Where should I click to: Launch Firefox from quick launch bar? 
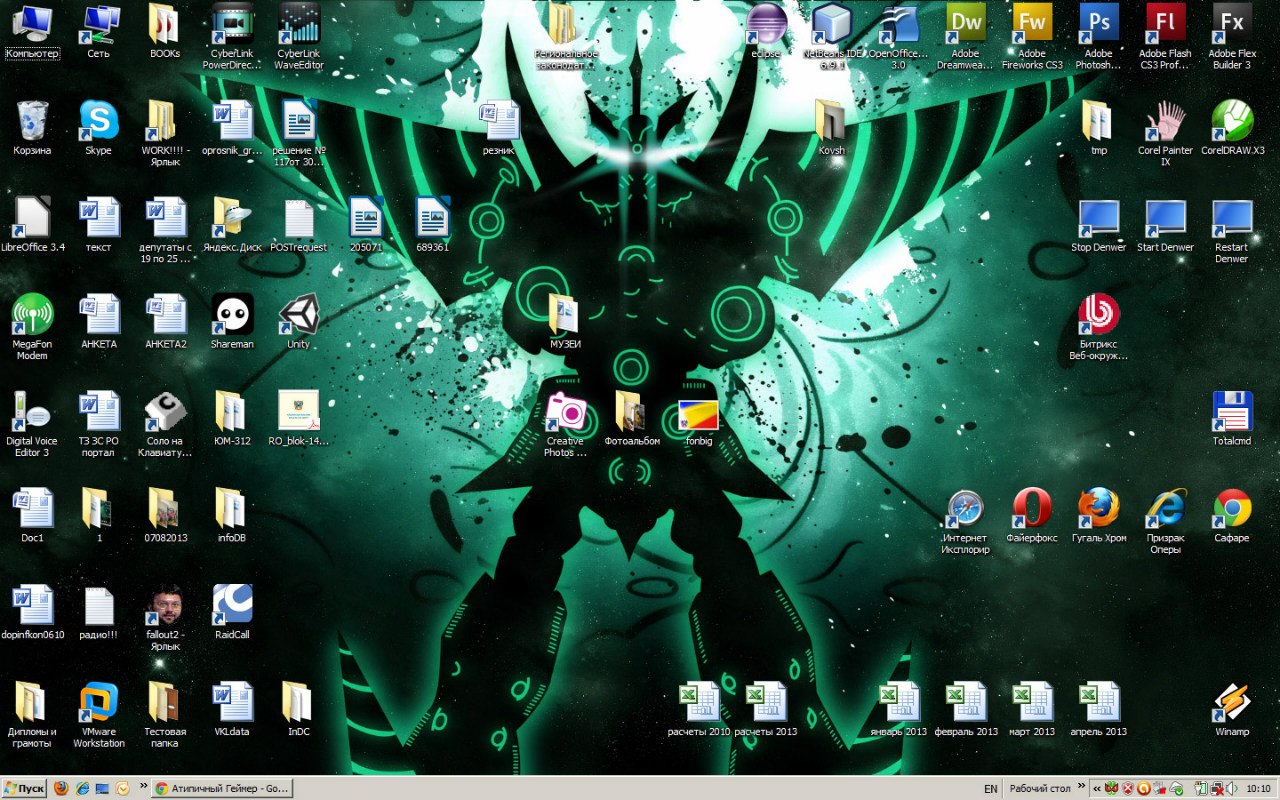pyautogui.click(x=61, y=788)
